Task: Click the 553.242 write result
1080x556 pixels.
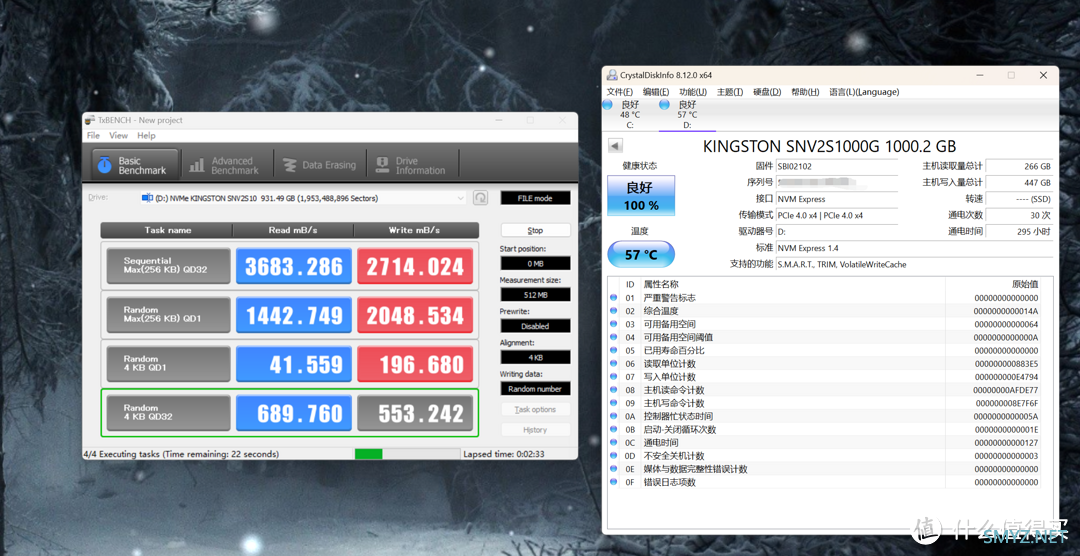Action: pos(415,413)
